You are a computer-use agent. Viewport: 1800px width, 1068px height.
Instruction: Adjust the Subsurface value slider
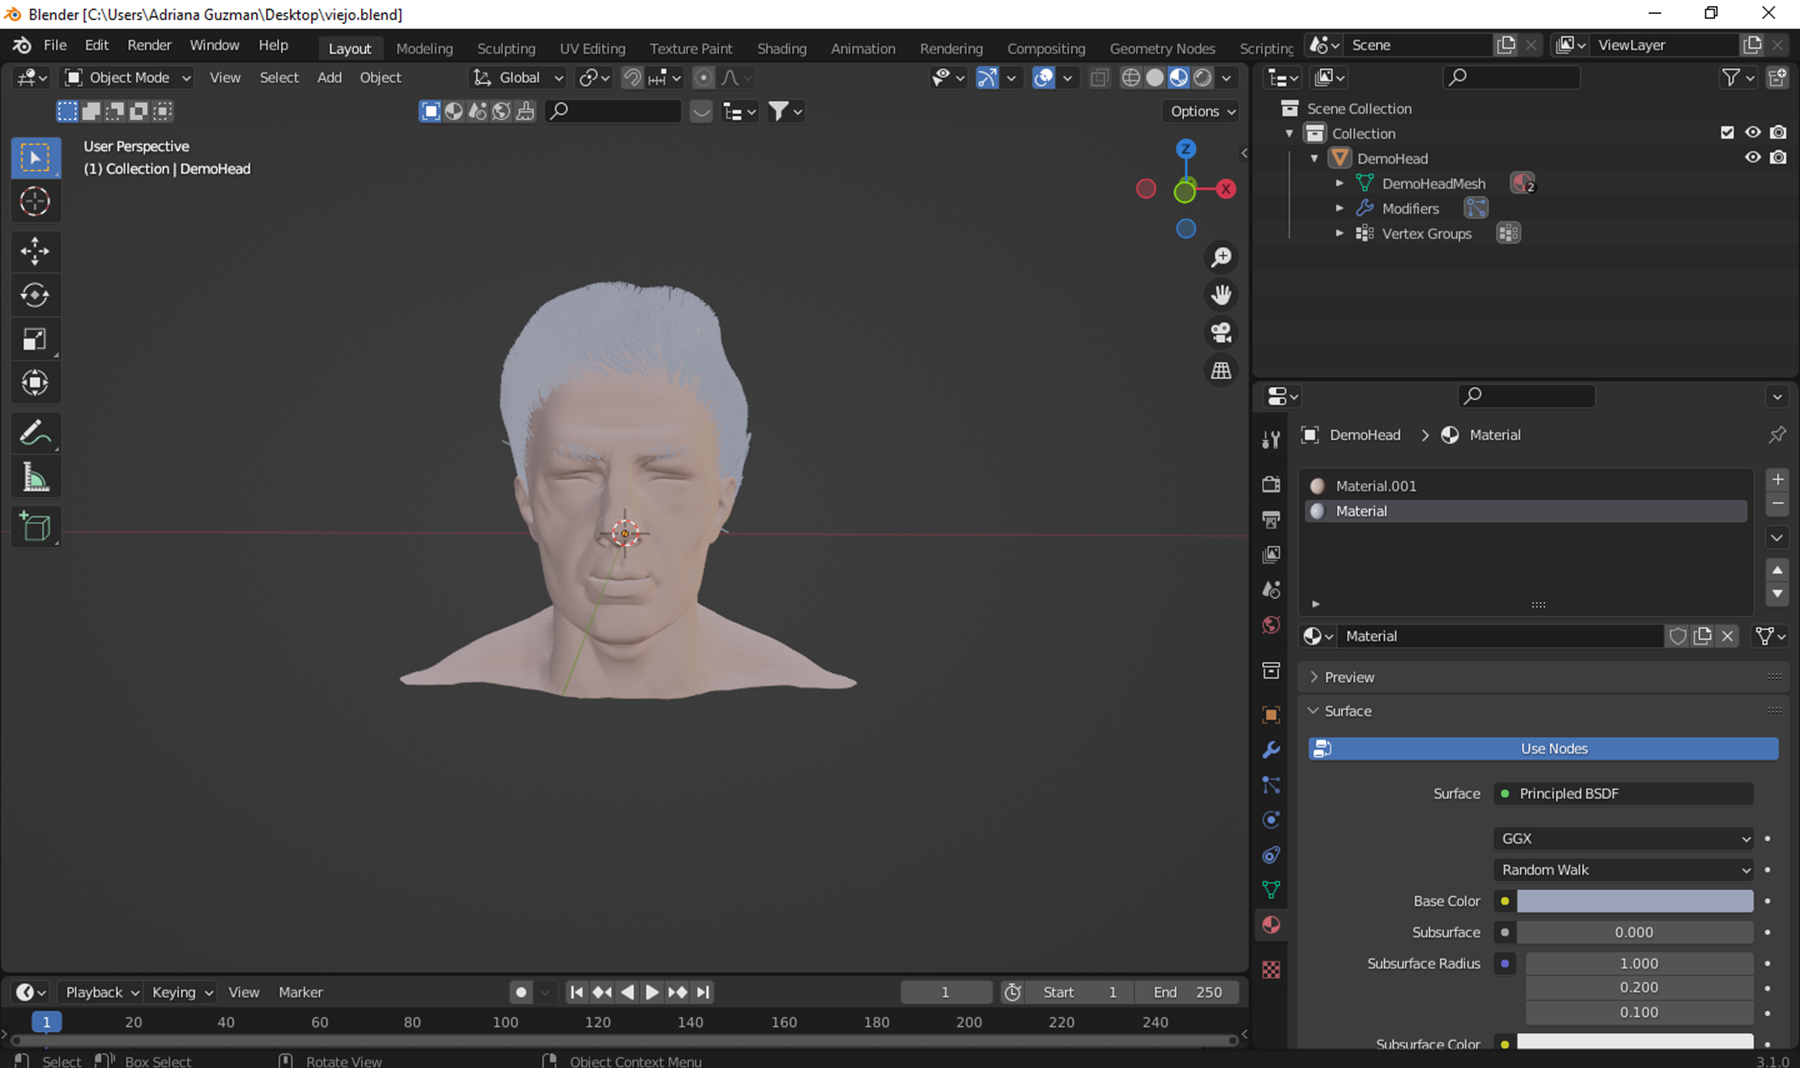(1635, 932)
